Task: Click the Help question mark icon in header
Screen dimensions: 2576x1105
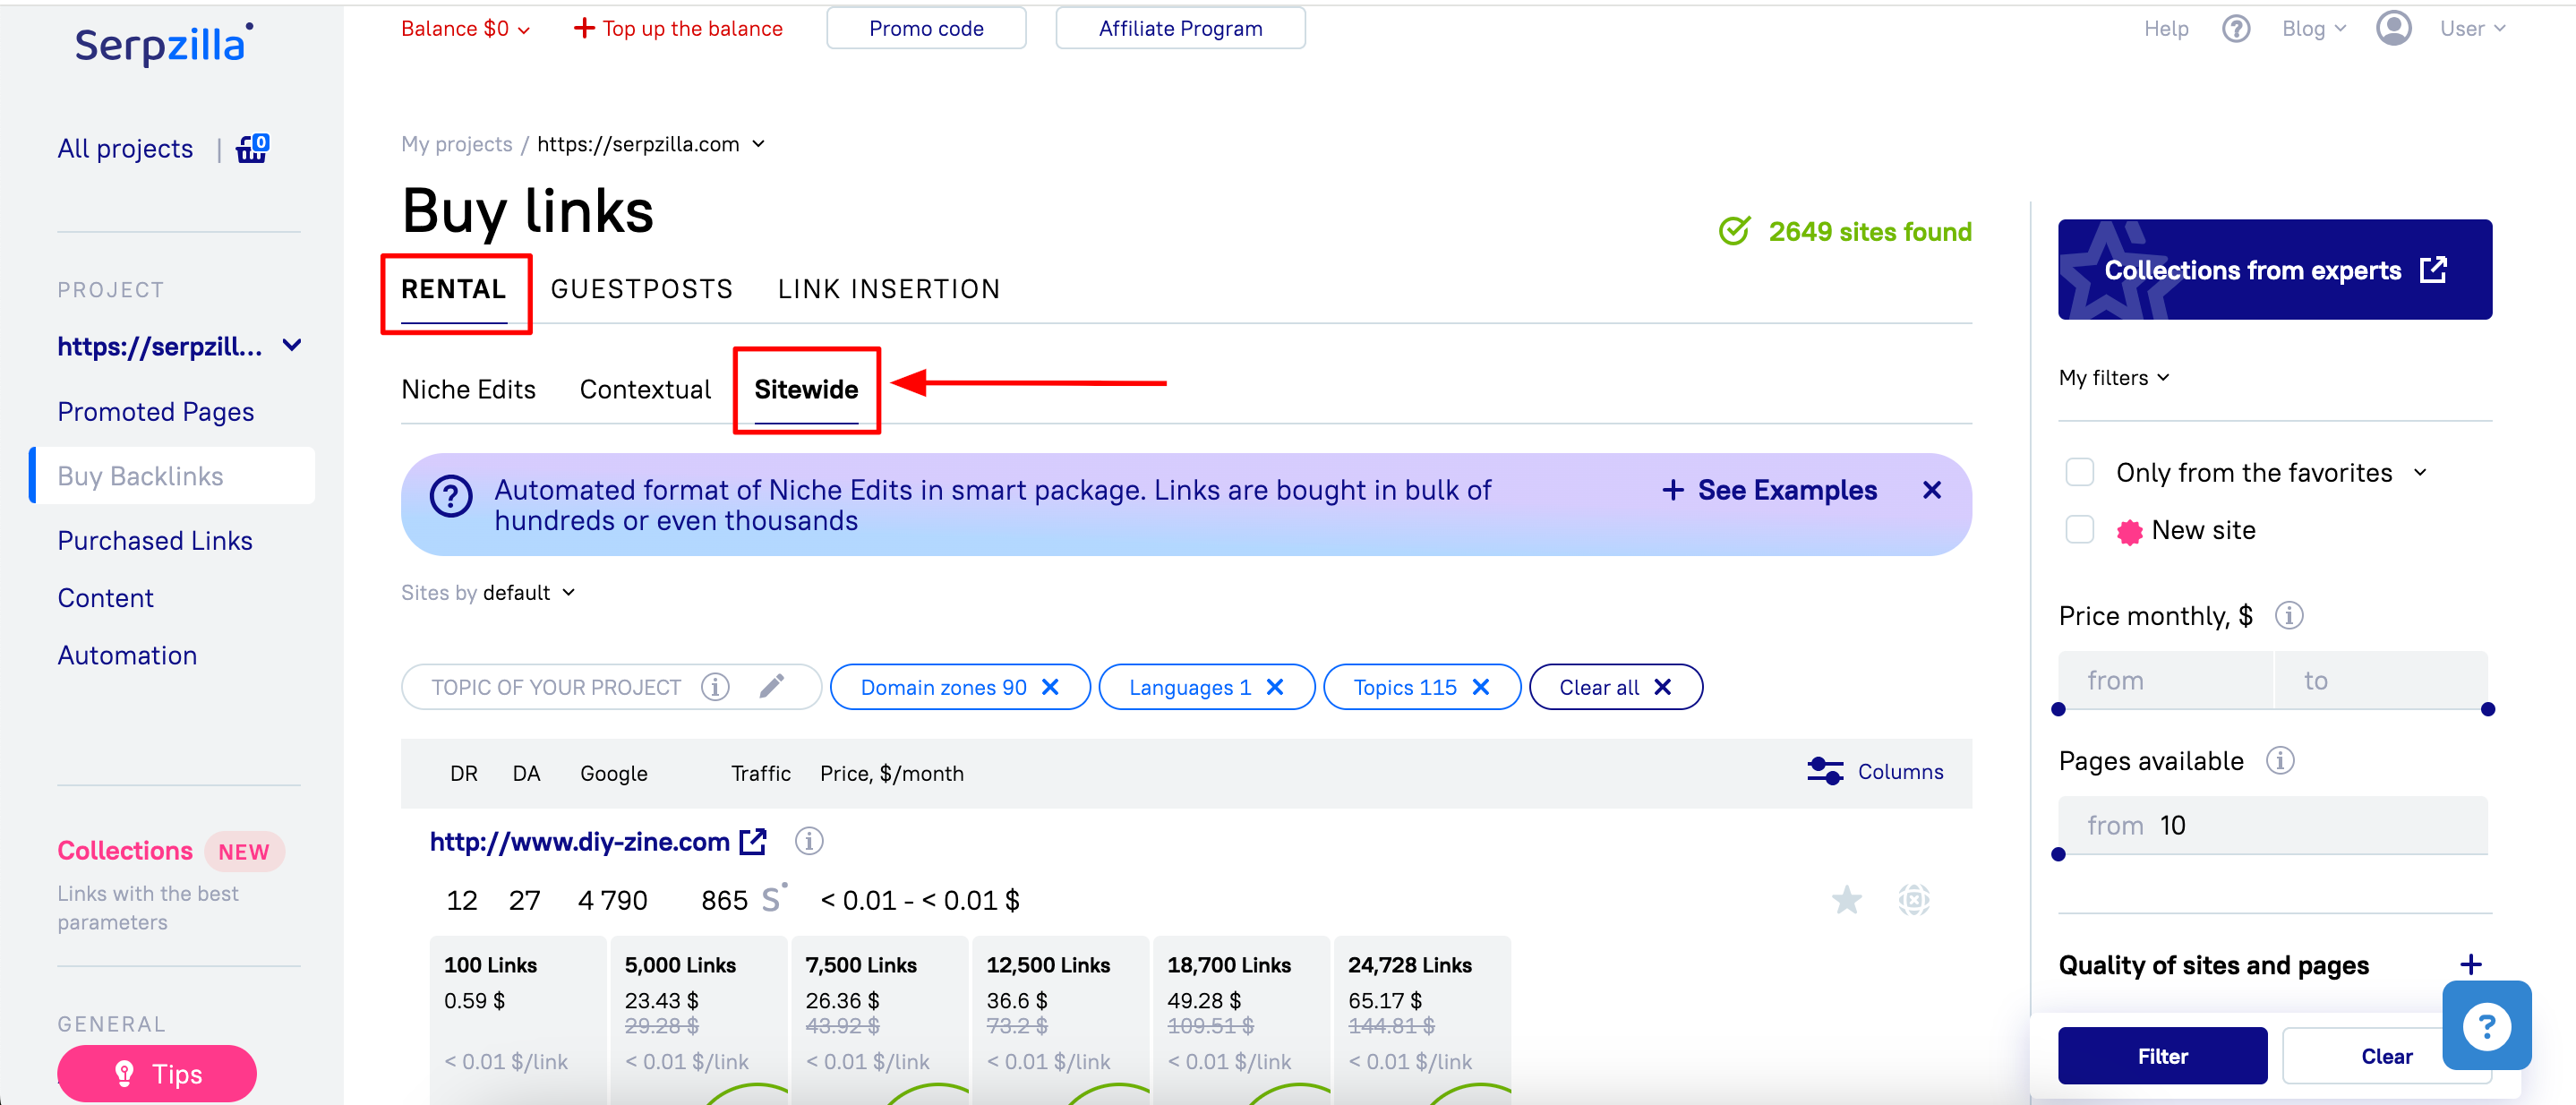Action: point(2236,29)
